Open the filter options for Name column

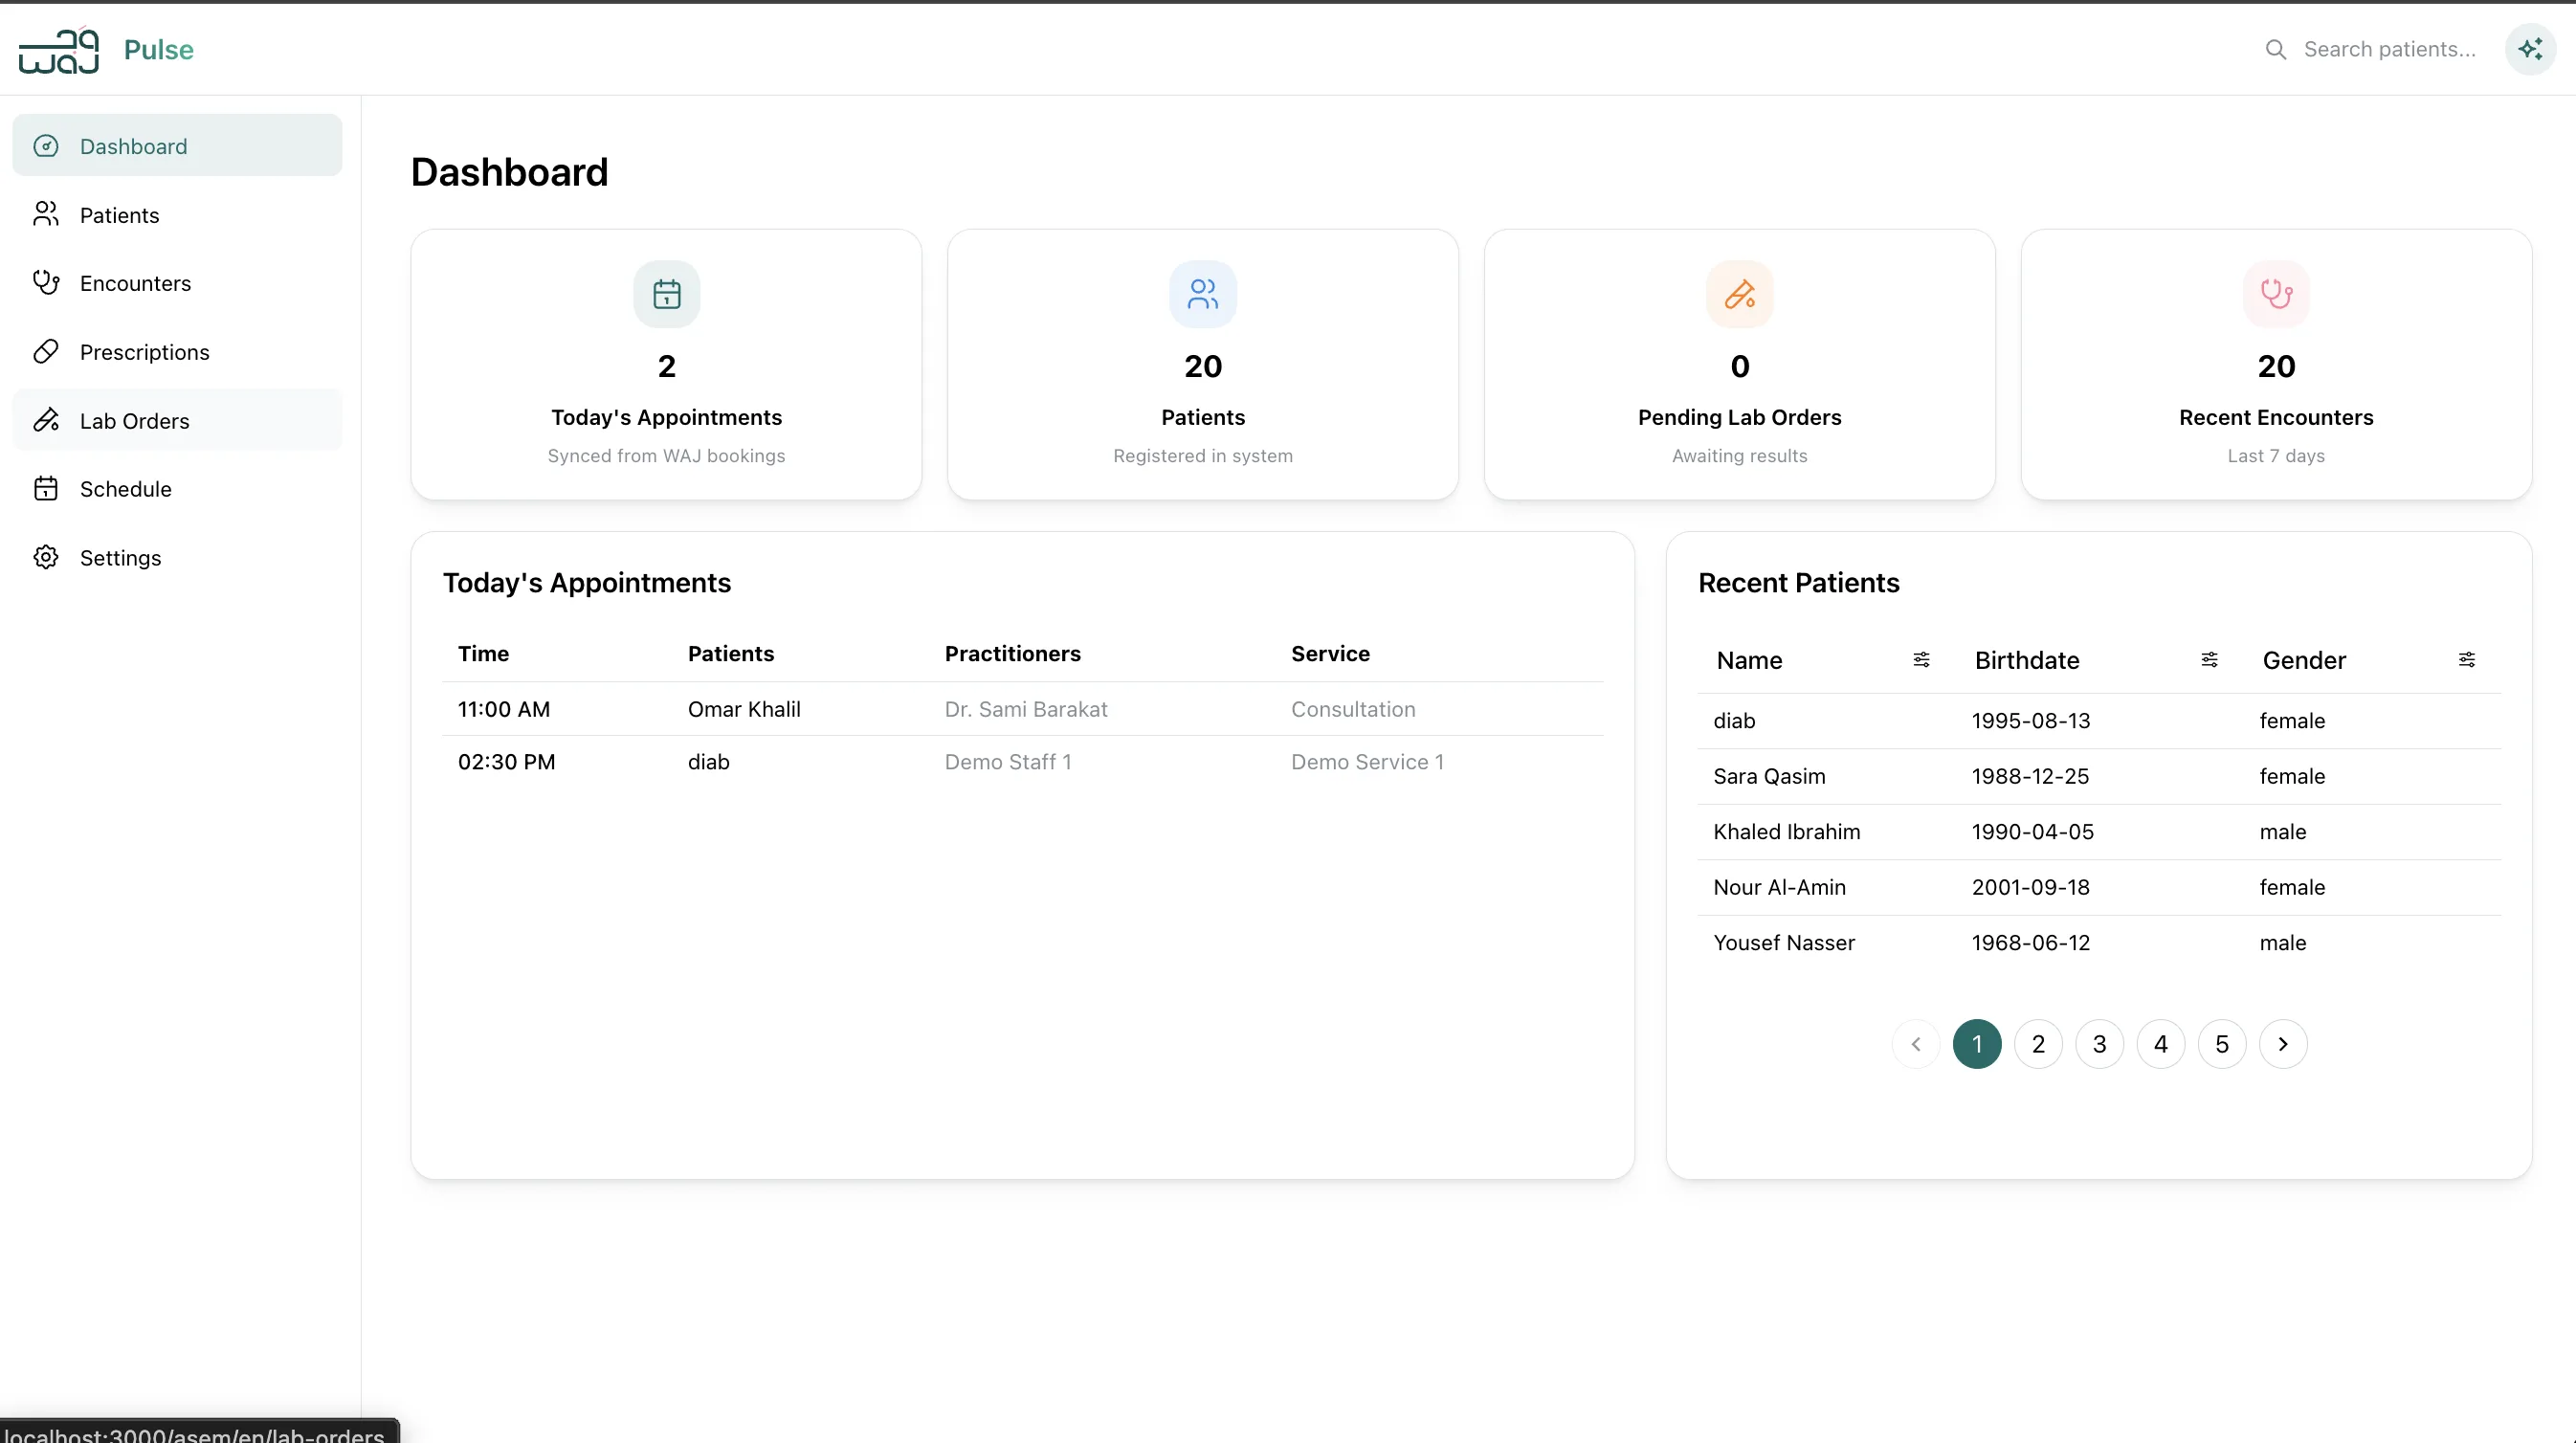(x=1921, y=660)
